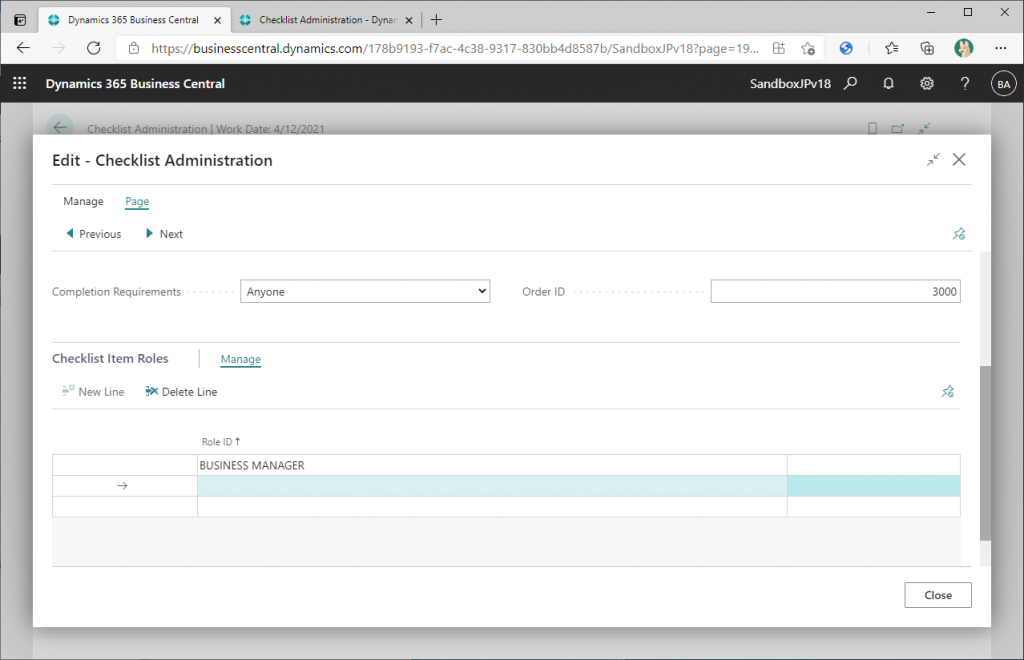Screen dimensions: 1024x660
Task: Open a new browser tab with plus
Action: point(436,20)
